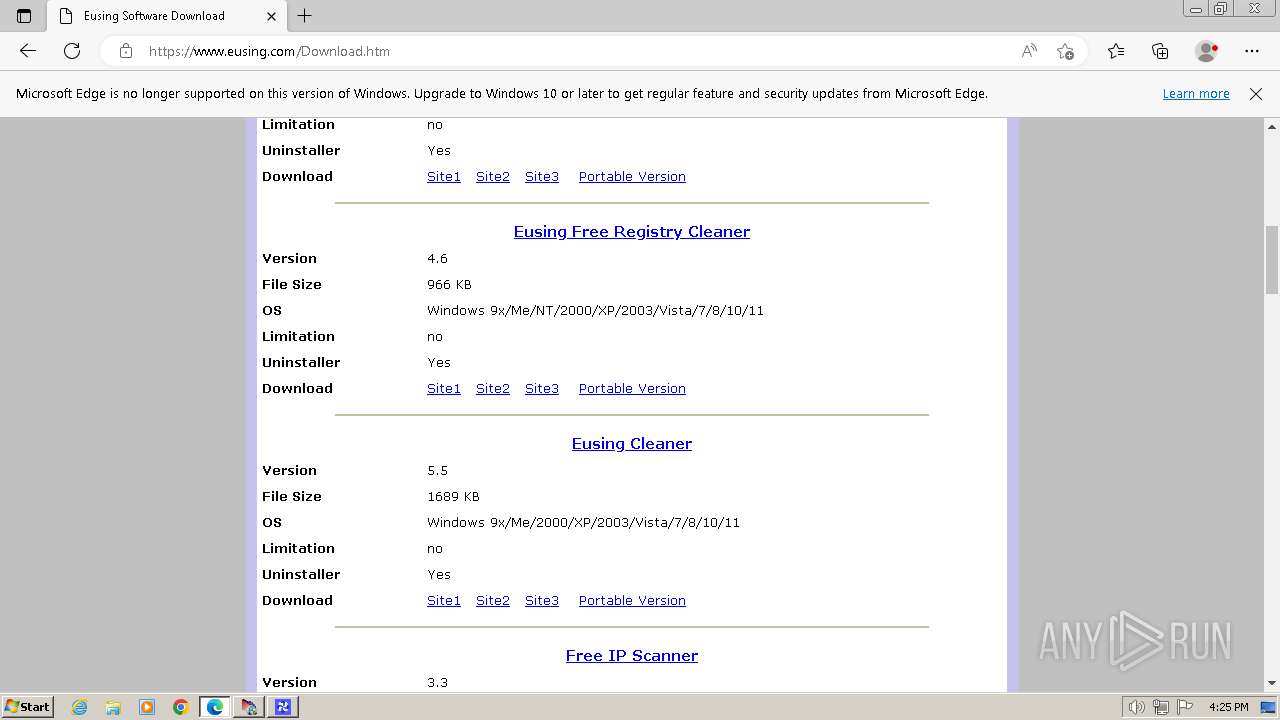1280x720 pixels.
Task: Dismiss the Edge unsupported notification bar
Action: click(x=1256, y=94)
